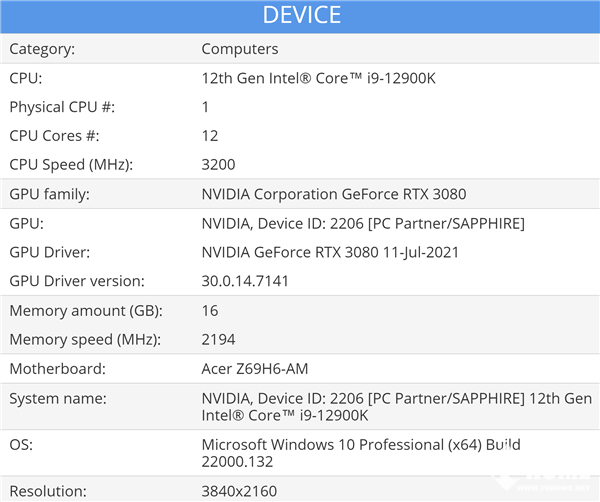Click the Memory speed value 2194
600x502 pixels.
pyautogui.click(x=218, y=340)
